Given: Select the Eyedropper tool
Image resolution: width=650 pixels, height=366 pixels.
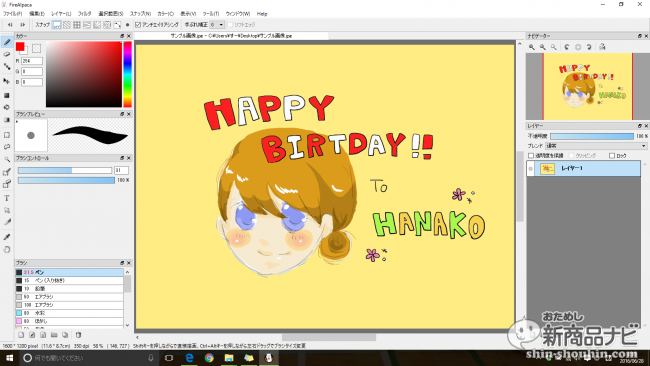Looking at the screenshot, I should click(x=7, y=237).
